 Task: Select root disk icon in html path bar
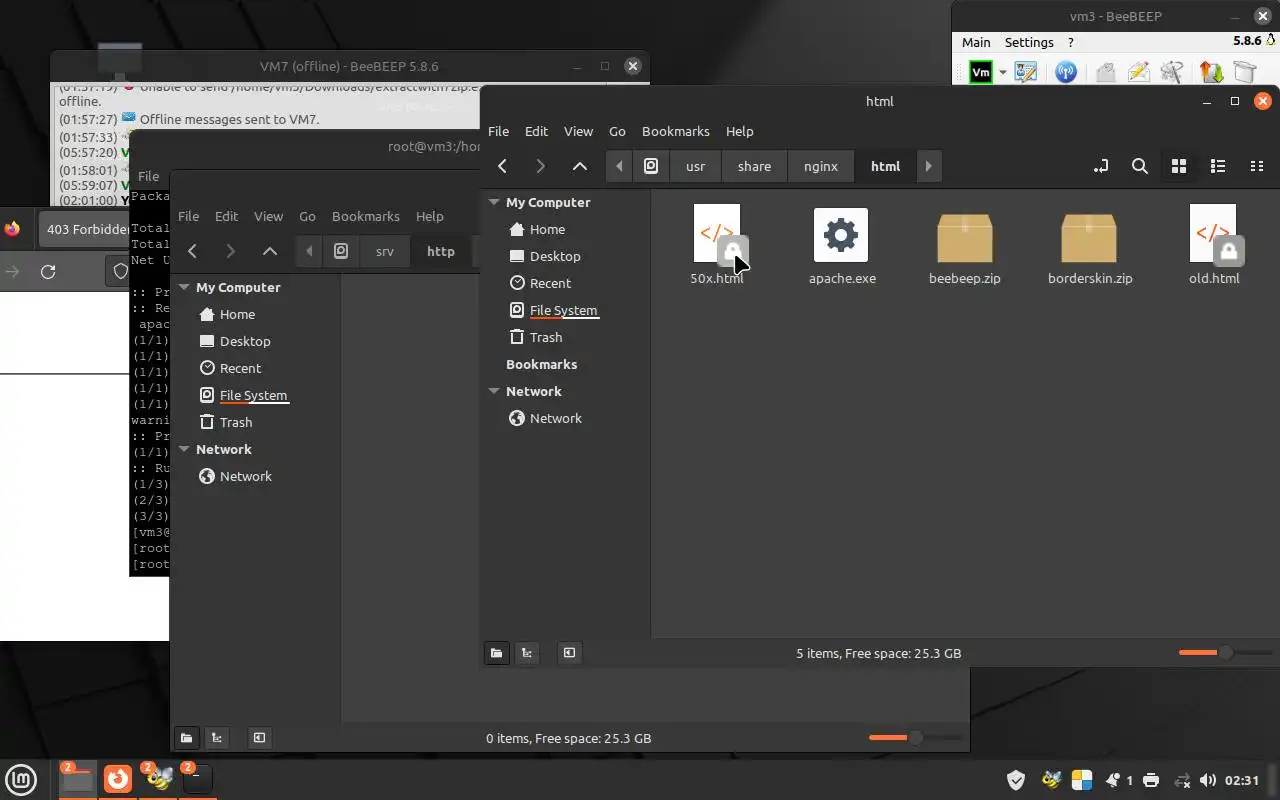[x=651, y=166]
